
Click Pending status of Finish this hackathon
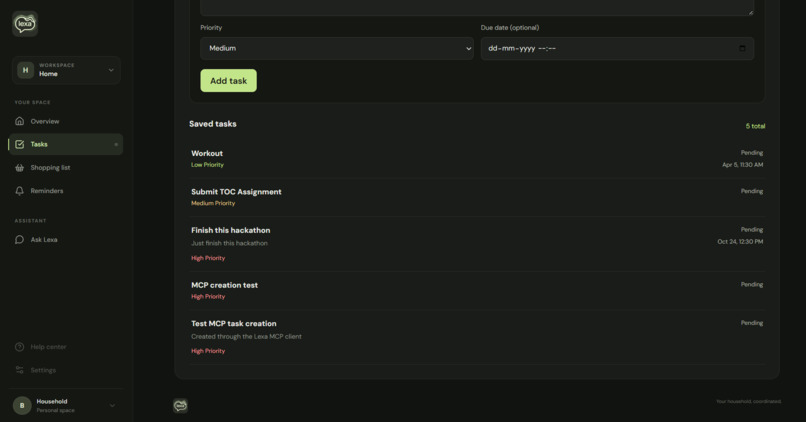(752, 230)
